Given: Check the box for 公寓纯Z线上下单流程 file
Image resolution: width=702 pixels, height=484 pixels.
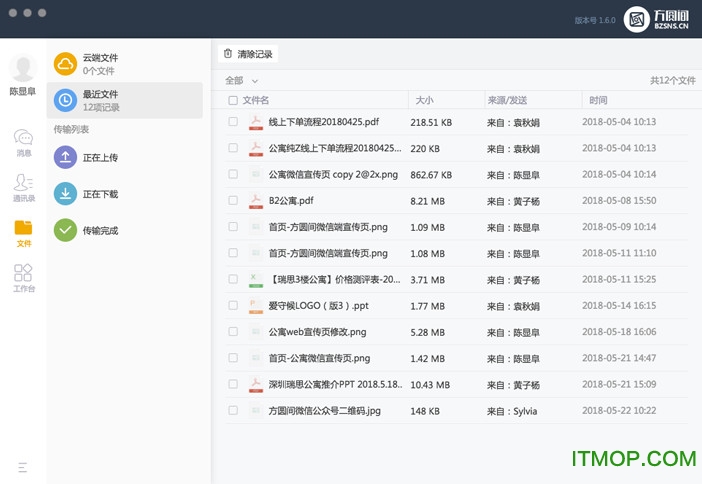Looking at the screenshot, I should point(233,148).
